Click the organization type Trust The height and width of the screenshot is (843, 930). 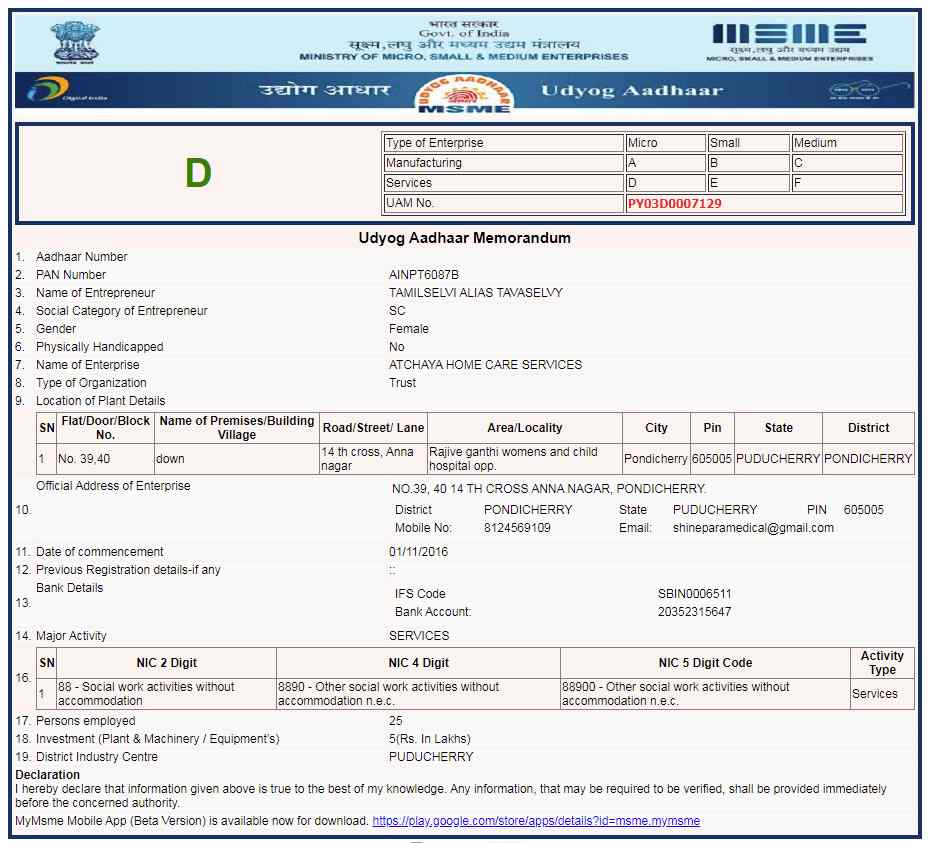tap(402, 383)
